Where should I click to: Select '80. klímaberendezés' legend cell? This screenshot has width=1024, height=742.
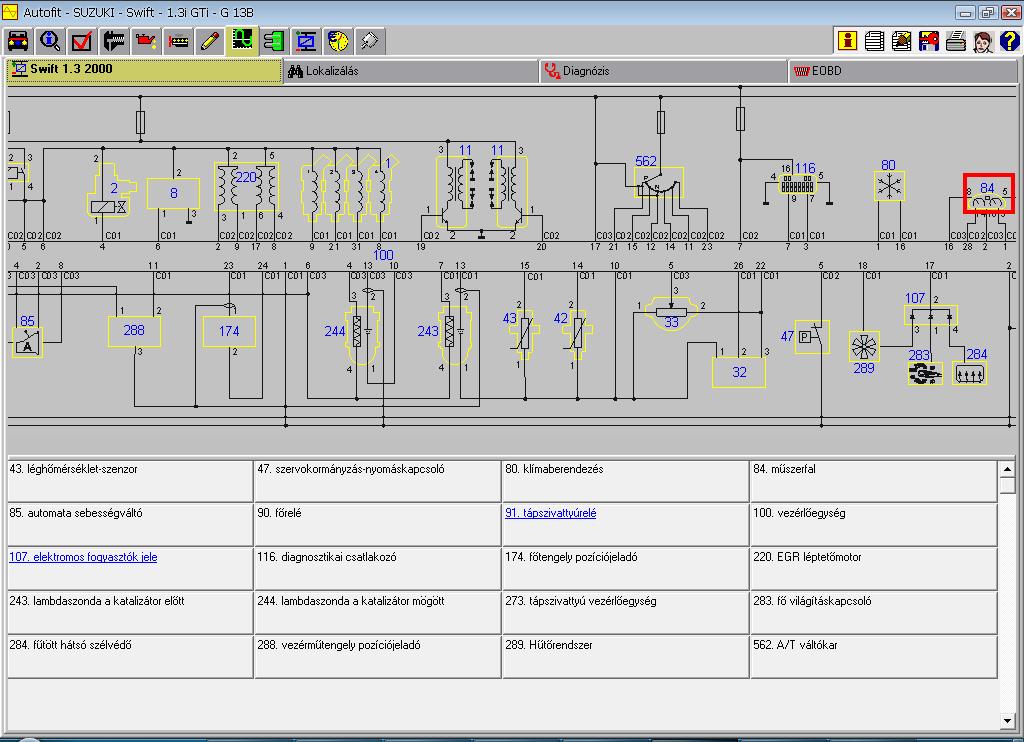click(x=626, y=481)
